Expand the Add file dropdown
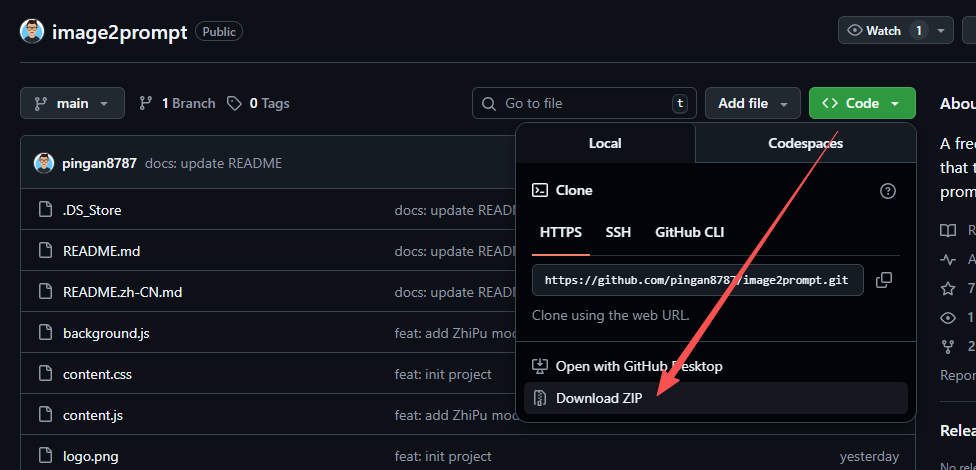The height and width of the screenshot is (470, 976). coord(752,103)
